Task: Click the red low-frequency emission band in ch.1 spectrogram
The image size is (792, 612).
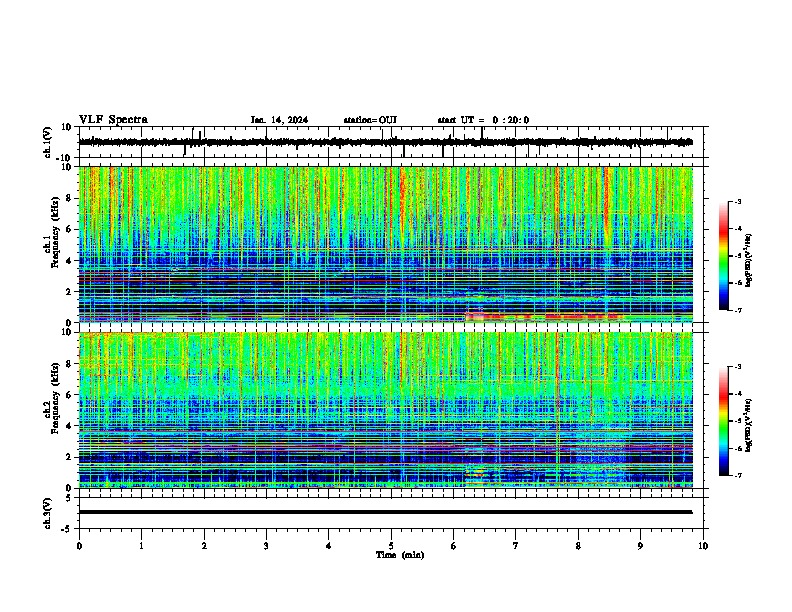Action: tap(543, 317)
